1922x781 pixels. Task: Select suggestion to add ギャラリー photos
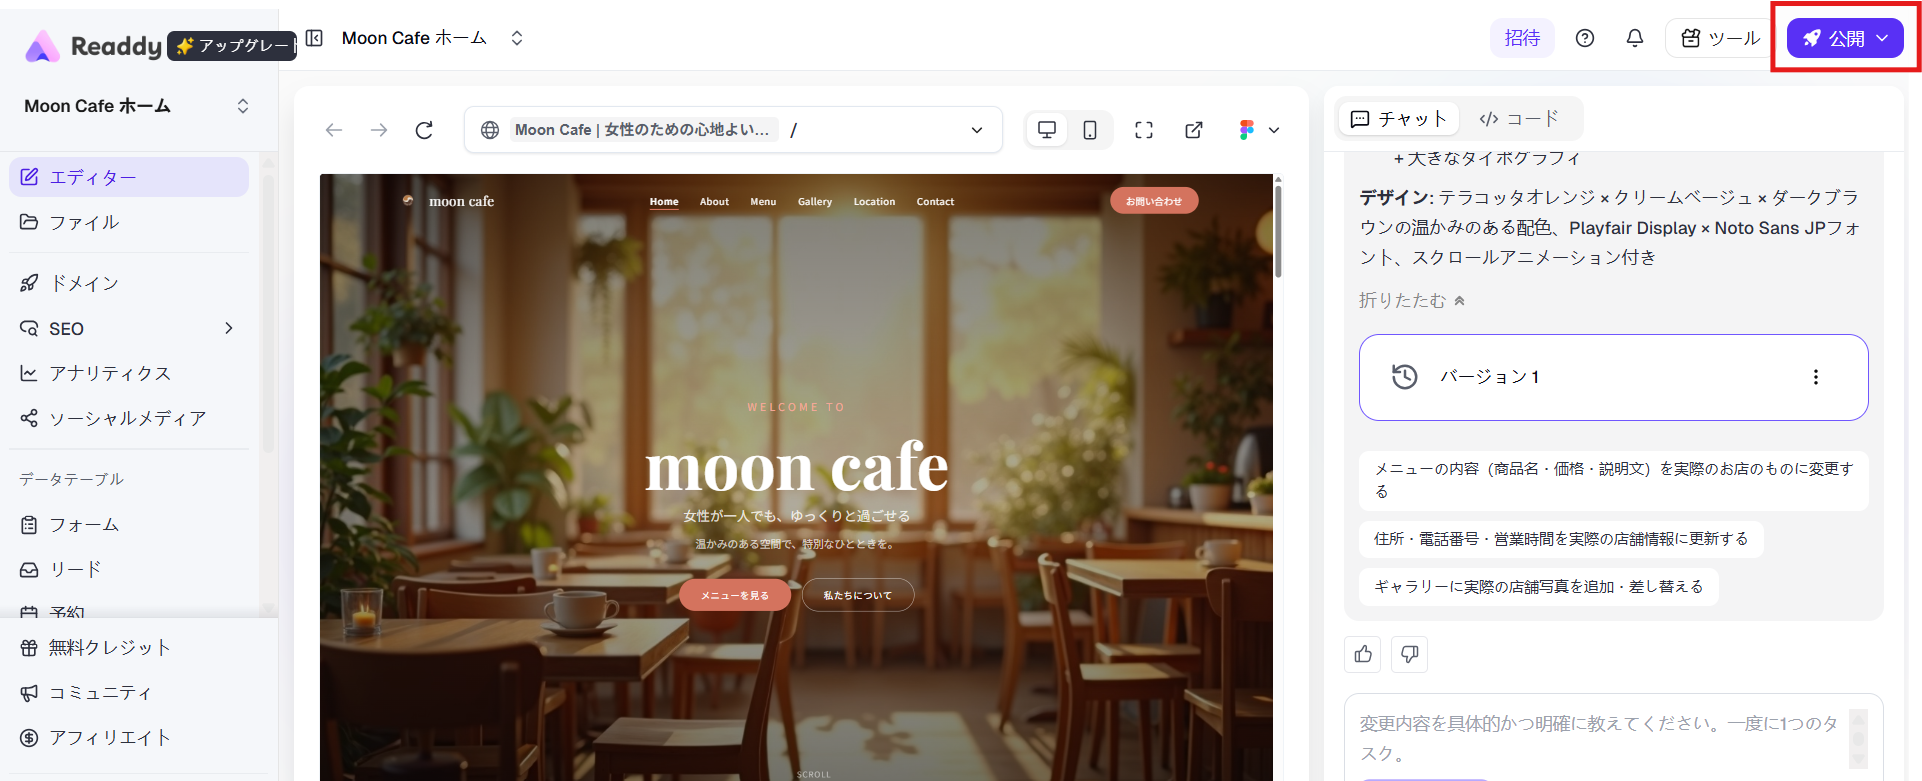(x=1539, y=587)
